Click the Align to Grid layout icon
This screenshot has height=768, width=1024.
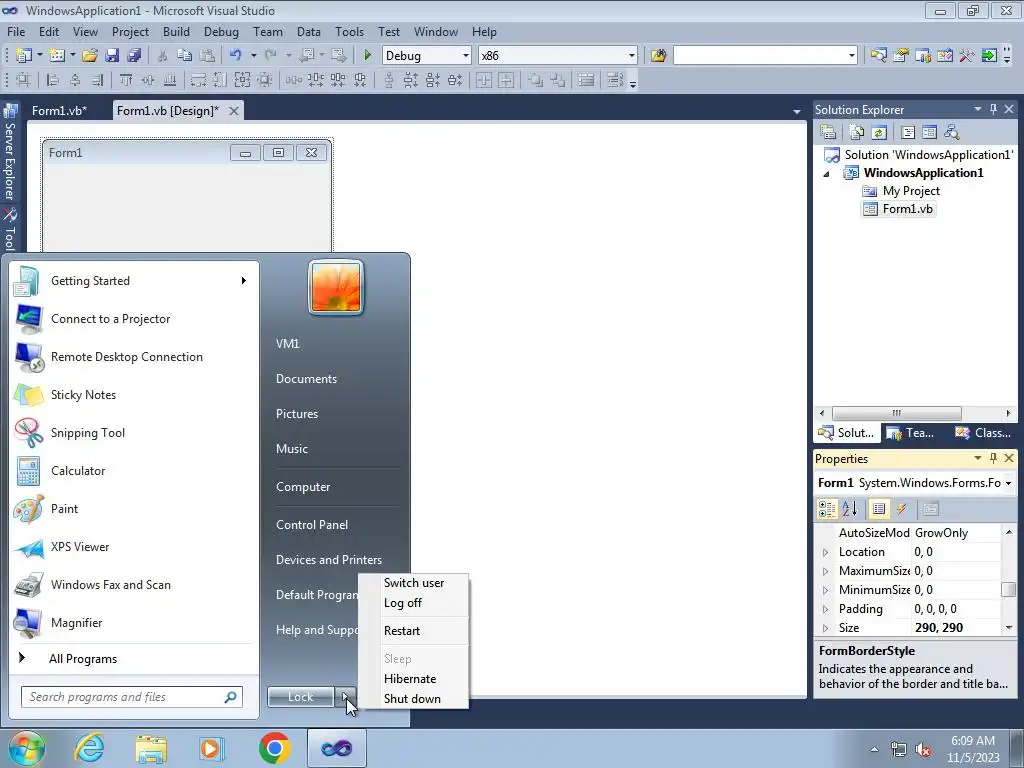pyautogui.click(x=24, y=80)
